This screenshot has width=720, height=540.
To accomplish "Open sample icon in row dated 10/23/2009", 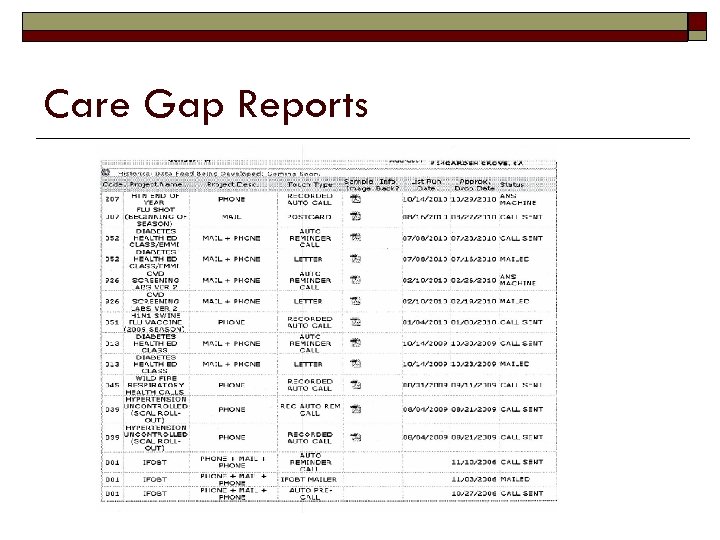I will pos(355,364).
